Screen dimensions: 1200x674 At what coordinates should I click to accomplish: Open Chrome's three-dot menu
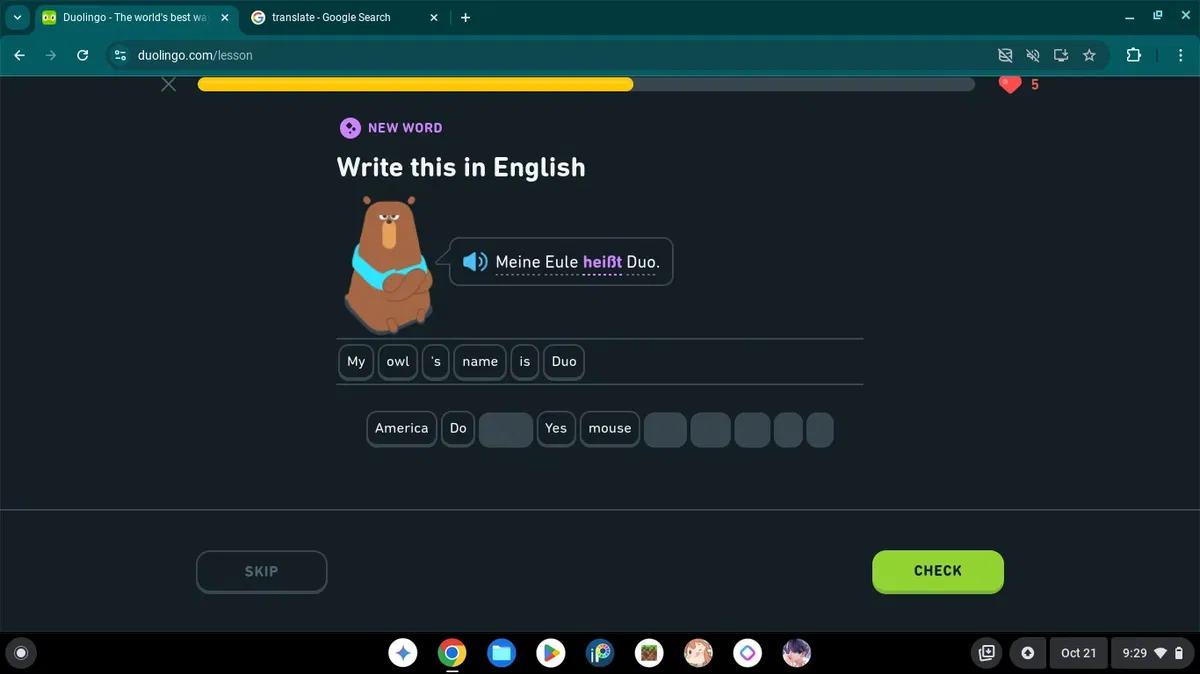tap(1181, 55)
